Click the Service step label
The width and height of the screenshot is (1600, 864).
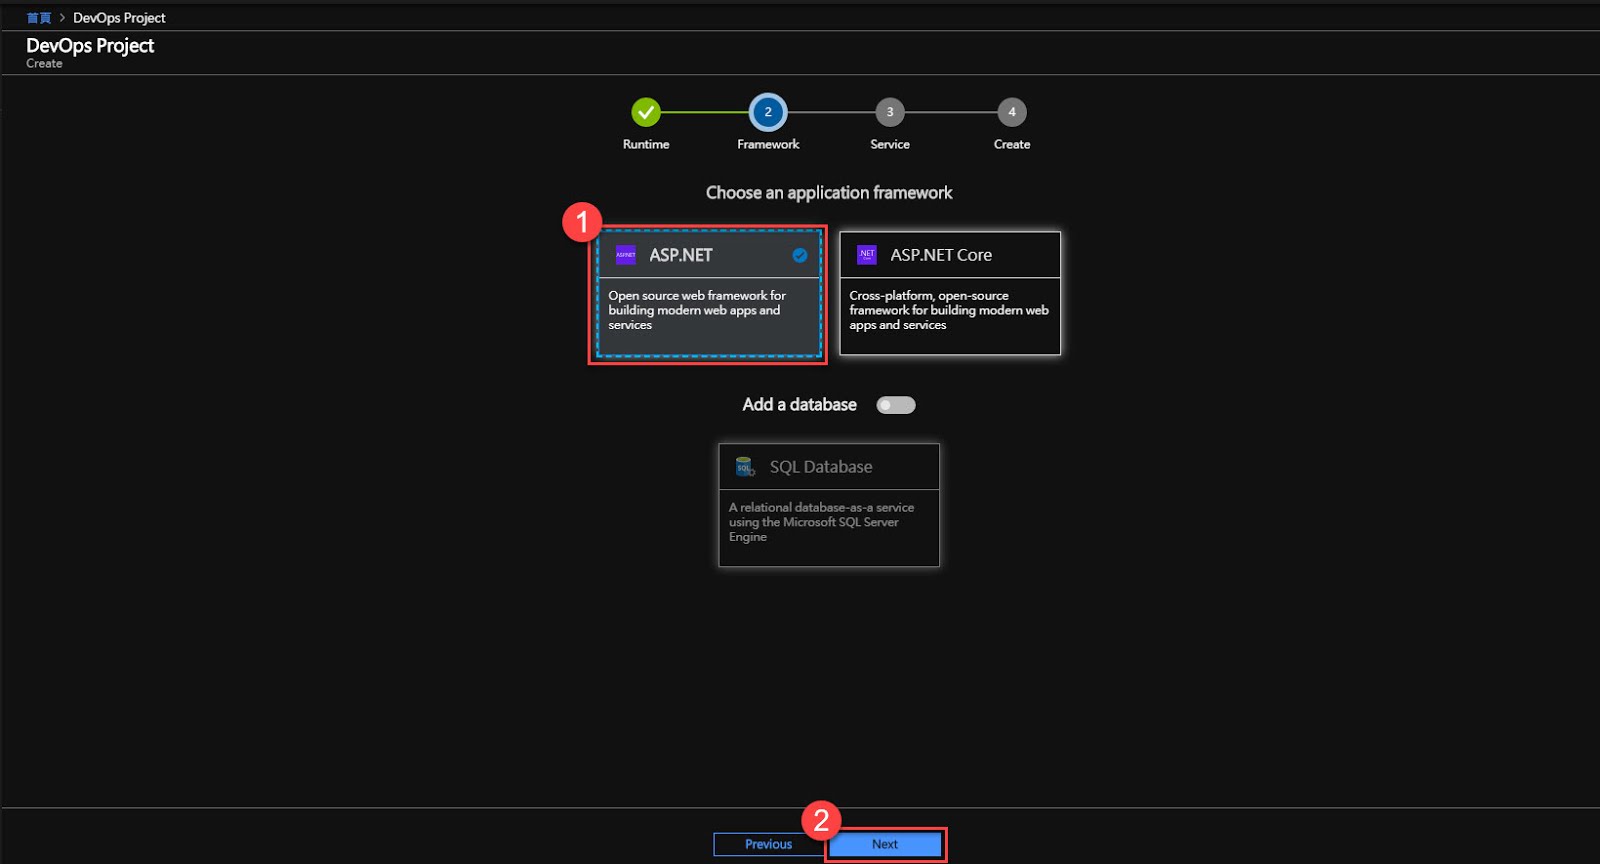pyautogui.click(x=890, y=144)
